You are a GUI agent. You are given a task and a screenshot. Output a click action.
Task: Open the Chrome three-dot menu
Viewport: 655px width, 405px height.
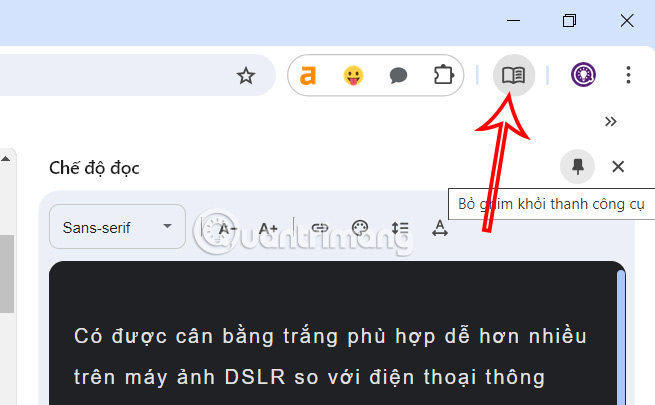tap(628, 75)
